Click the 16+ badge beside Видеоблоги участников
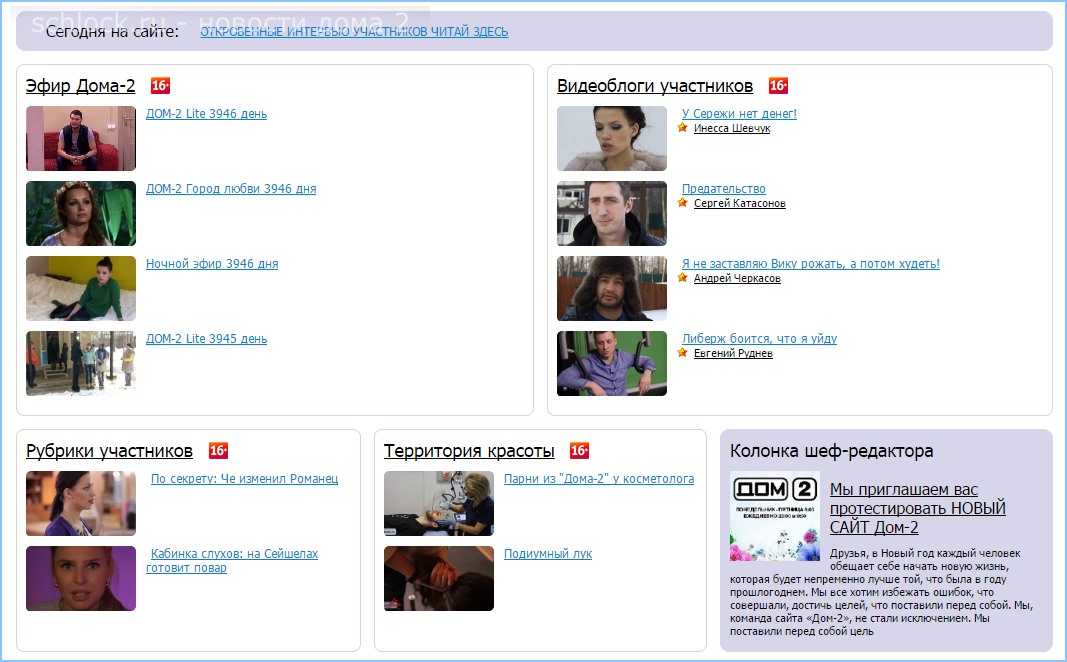 tap(778, 86)
